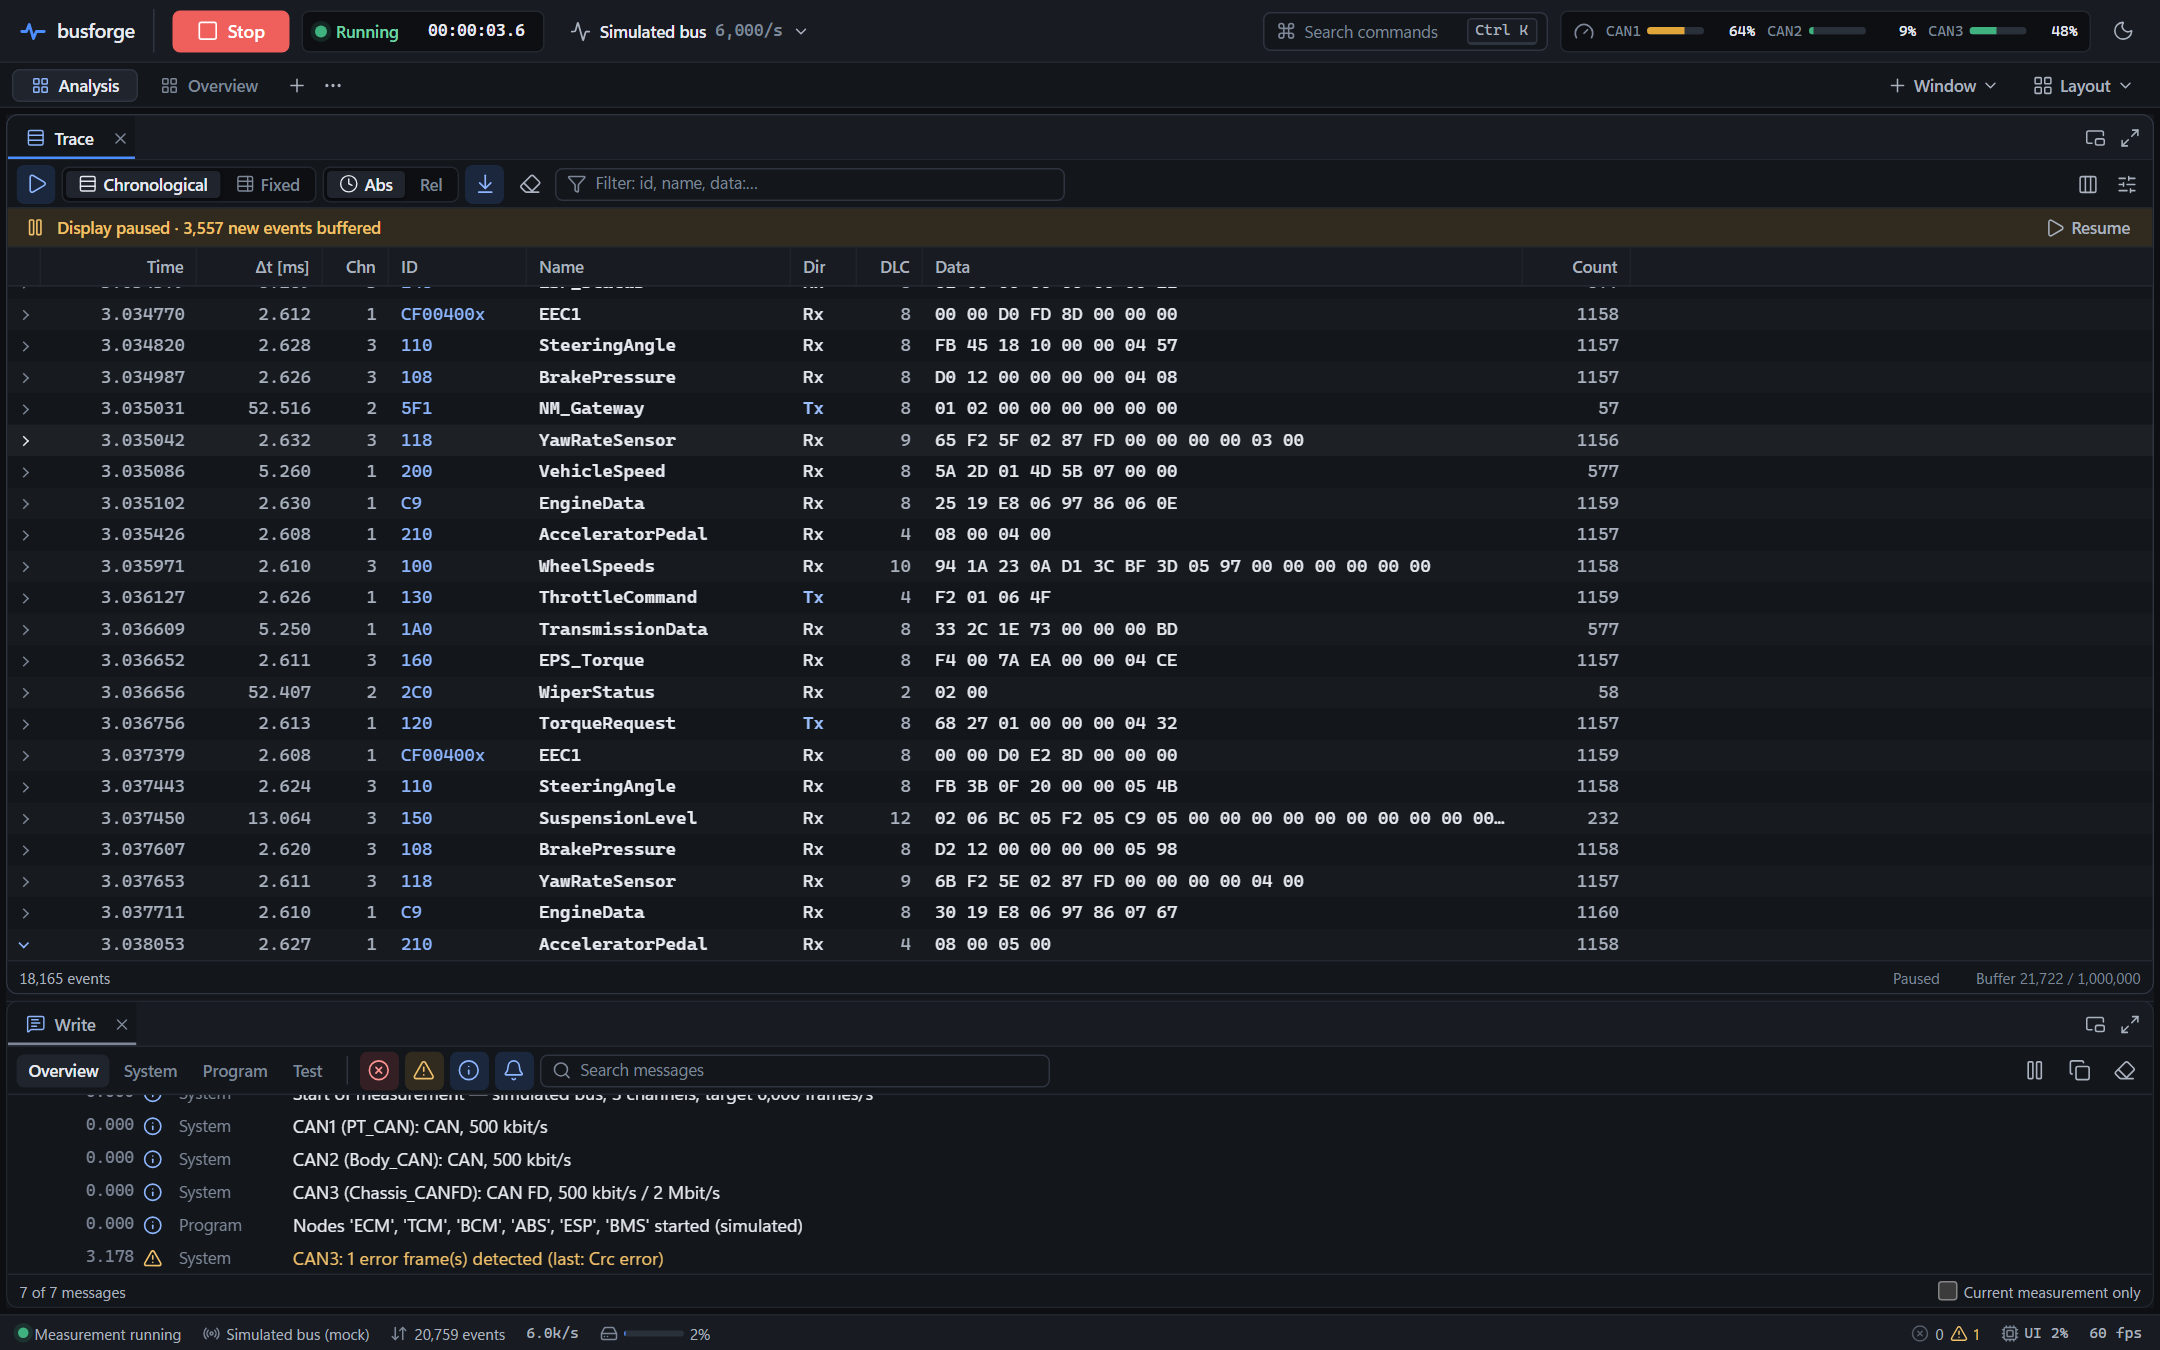Close the Trace panel tab

click(x=120, y=138)
